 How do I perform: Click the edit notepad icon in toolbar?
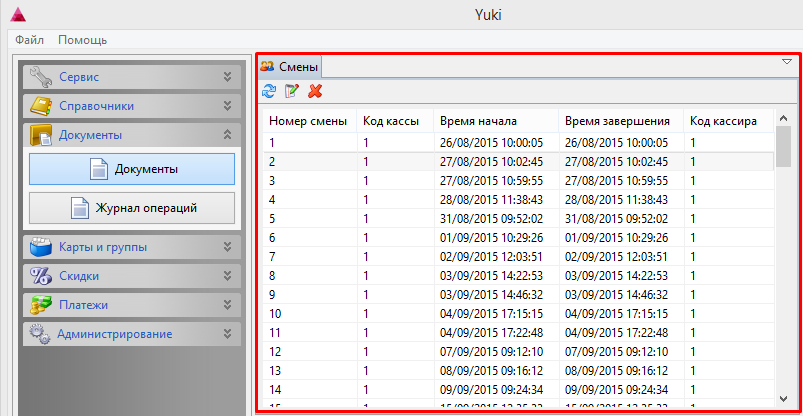pos(291,91)
